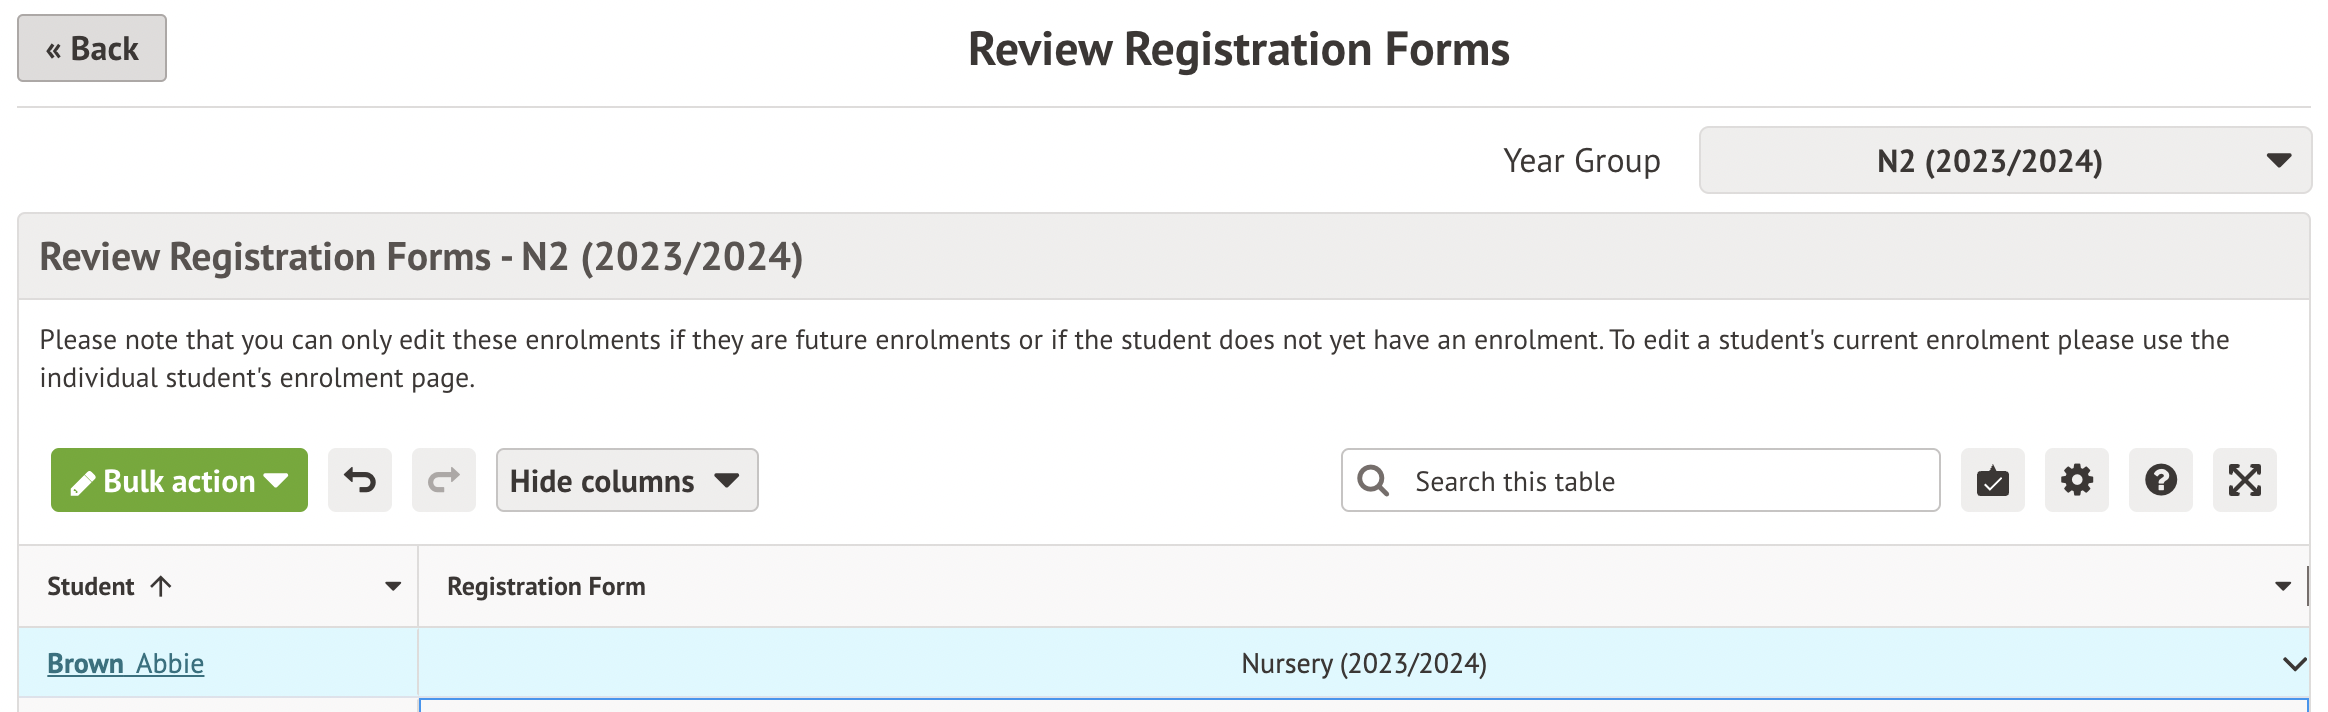The width and height of the screenshot is (2328, 712).
Task: Open the Year Group dropdown
Action: click(x=2004, y=160)
